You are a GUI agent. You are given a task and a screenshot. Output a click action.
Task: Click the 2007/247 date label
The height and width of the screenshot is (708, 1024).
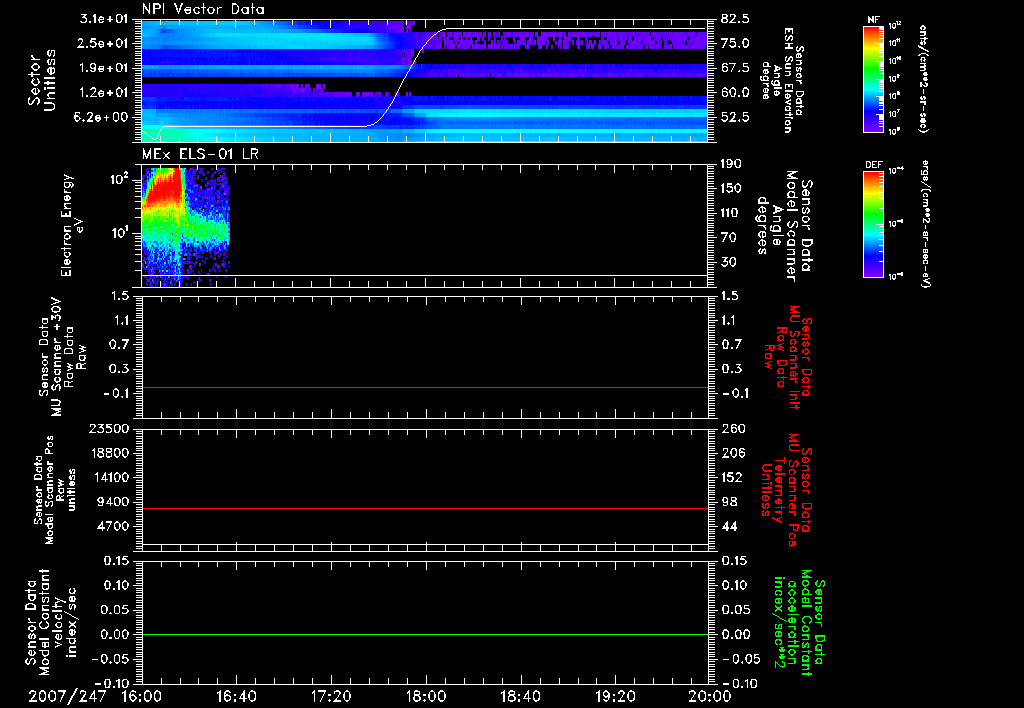coord(67,696)
